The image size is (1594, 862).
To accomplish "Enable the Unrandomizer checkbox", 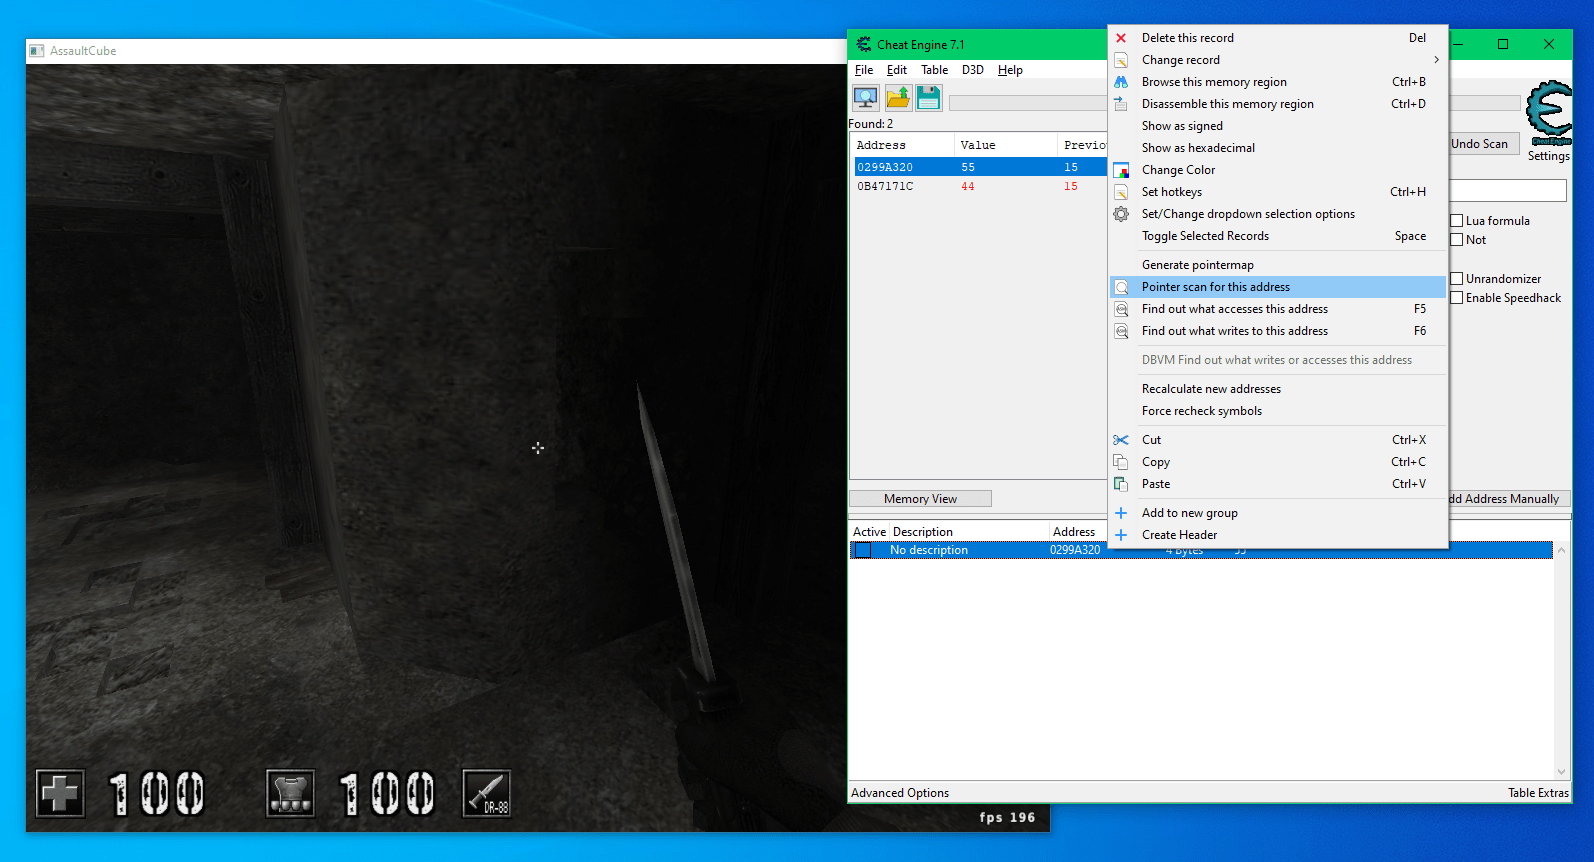I will pos(1457,279).
